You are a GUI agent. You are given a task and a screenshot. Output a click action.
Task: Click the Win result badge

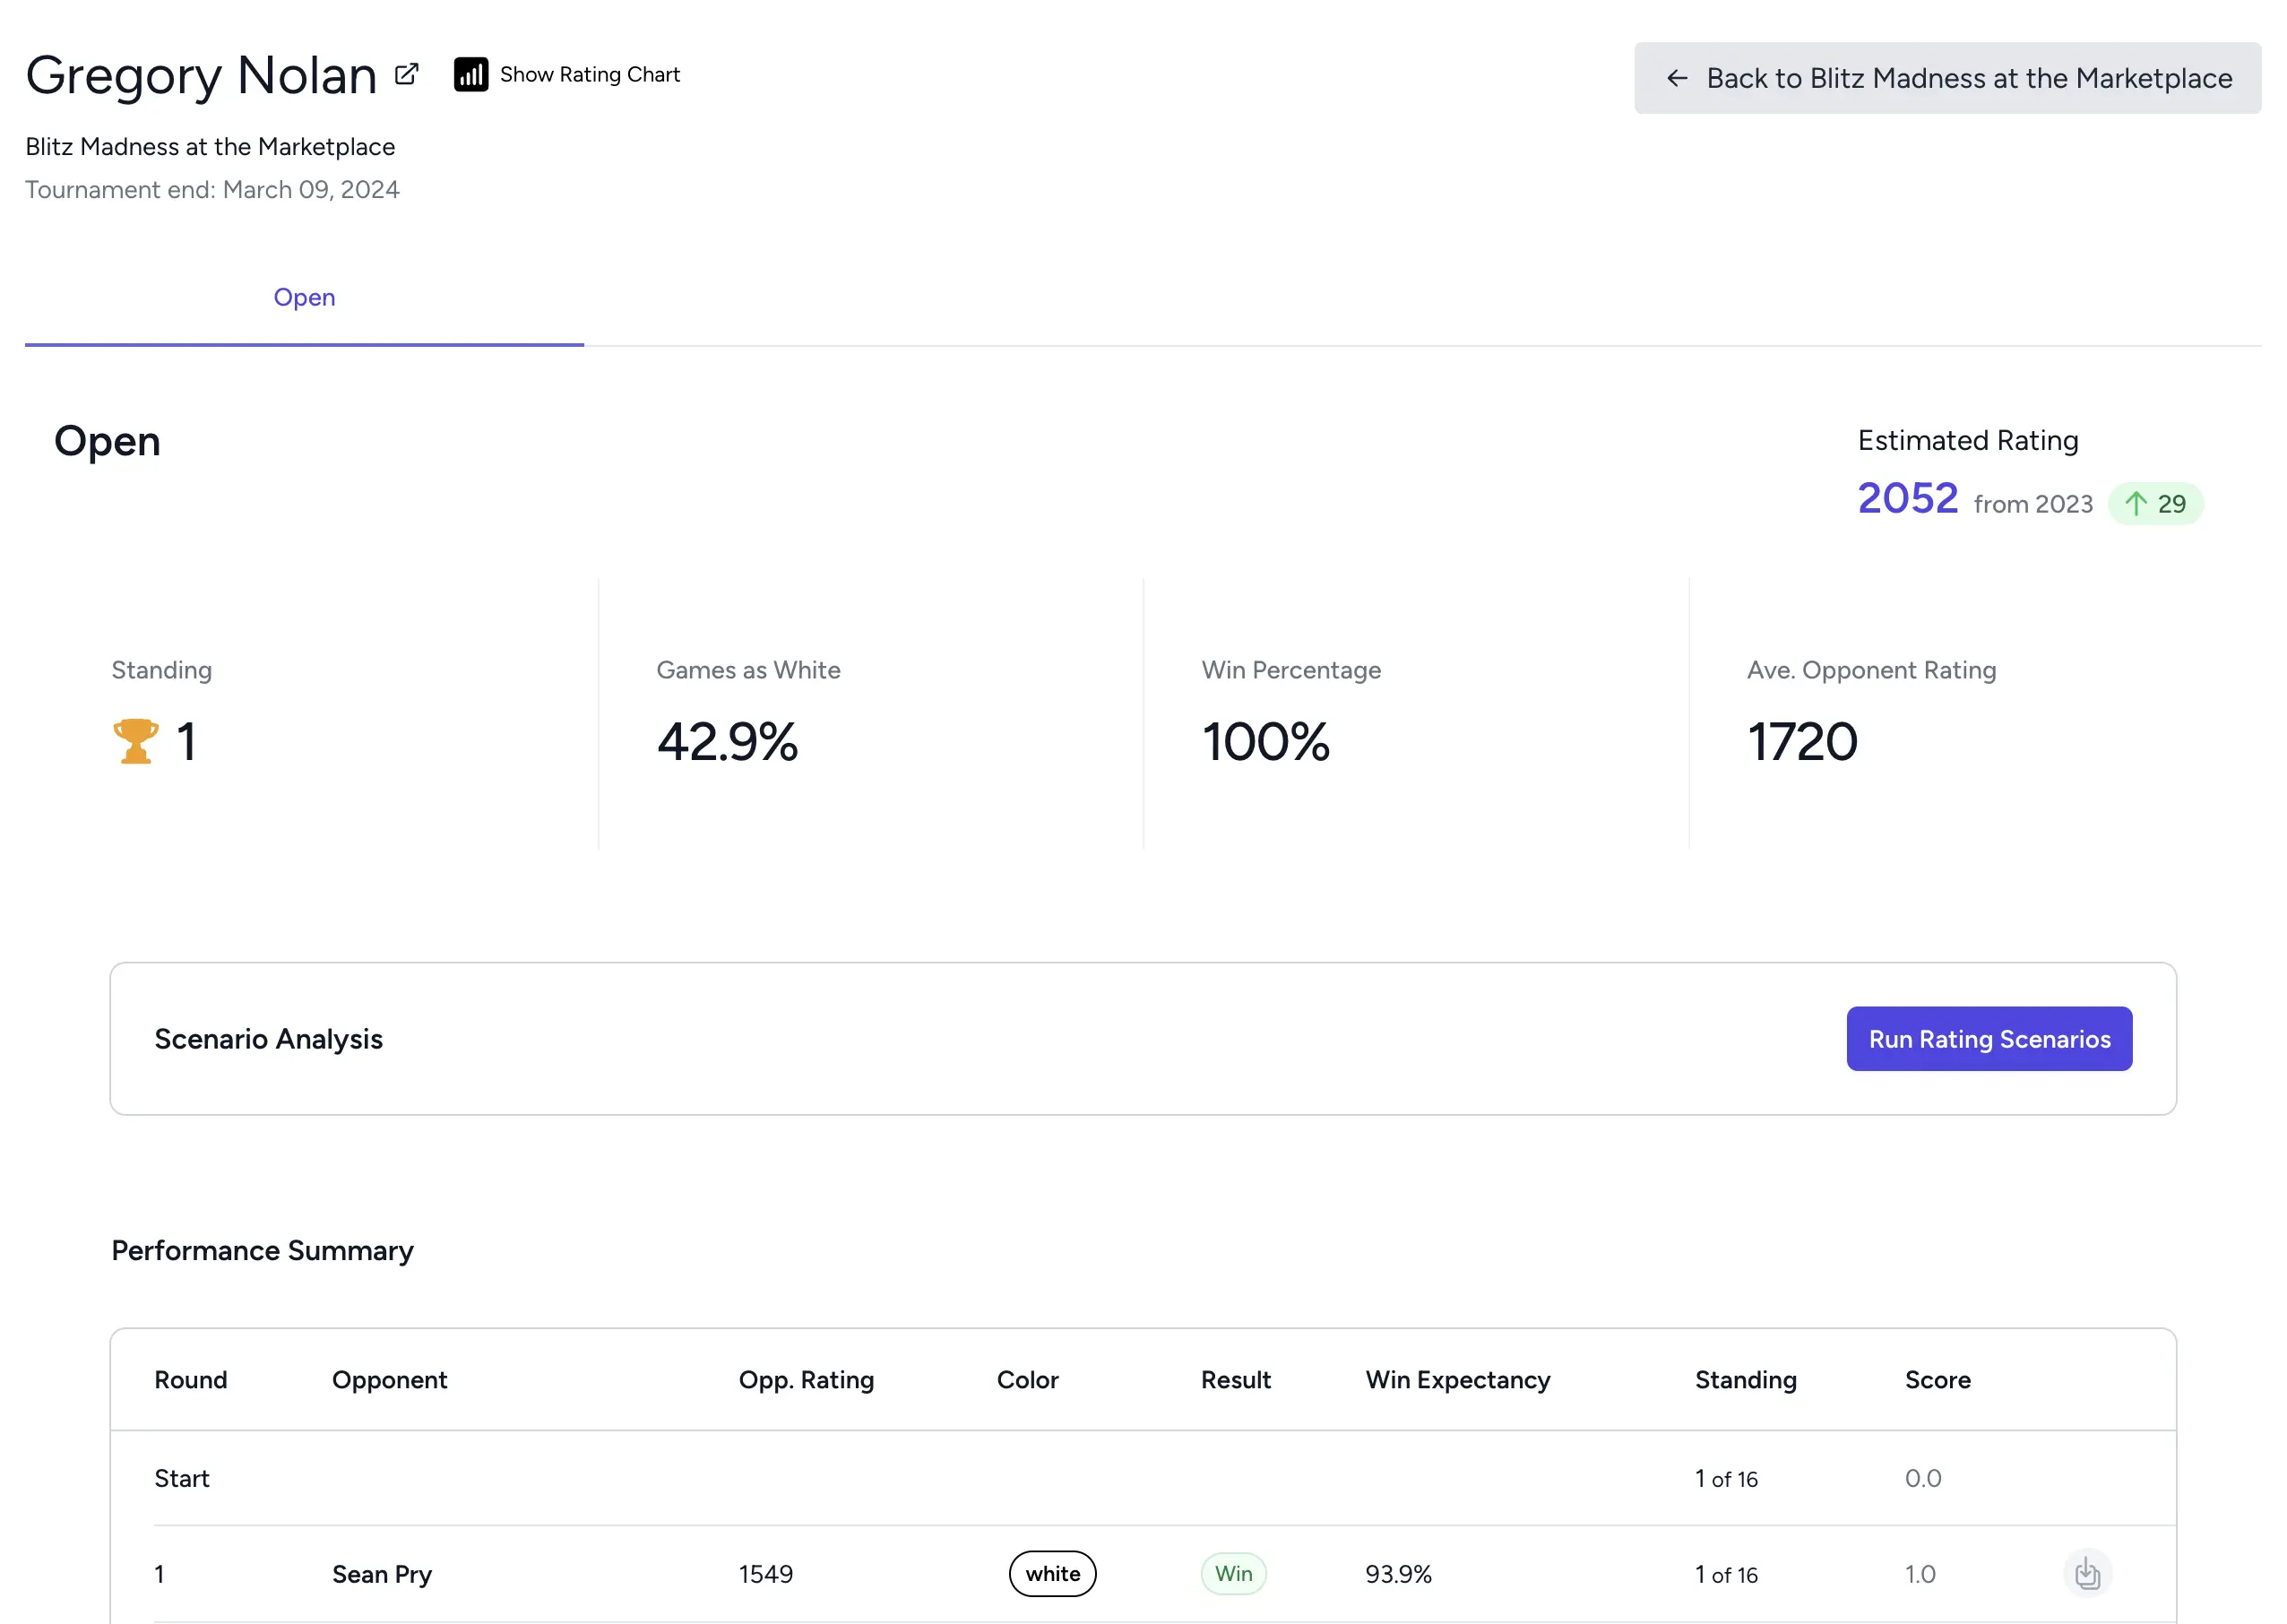tap(1233, 1574)
